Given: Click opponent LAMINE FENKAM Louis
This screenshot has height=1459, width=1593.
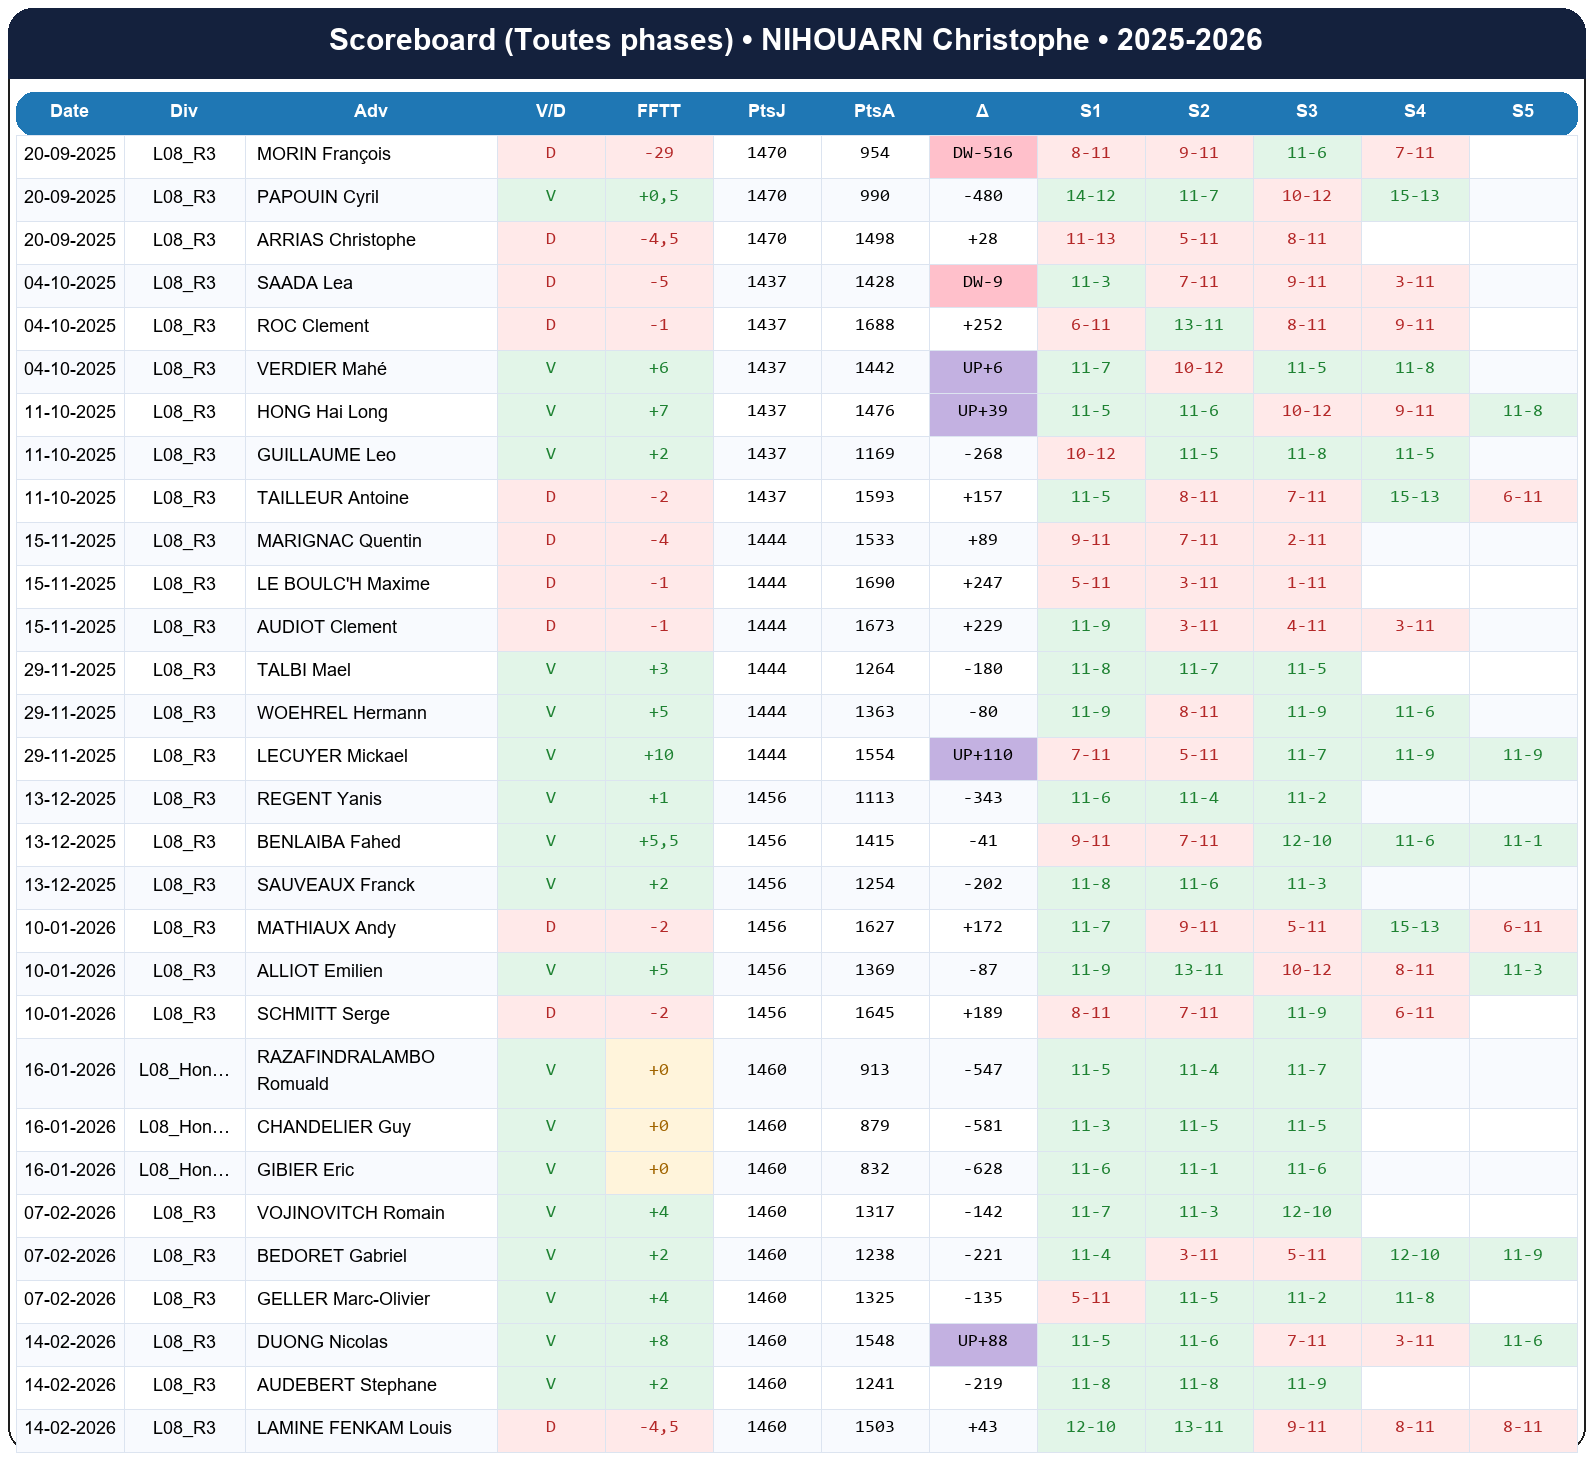Looking at the screenshot, I should (354, 1428).
